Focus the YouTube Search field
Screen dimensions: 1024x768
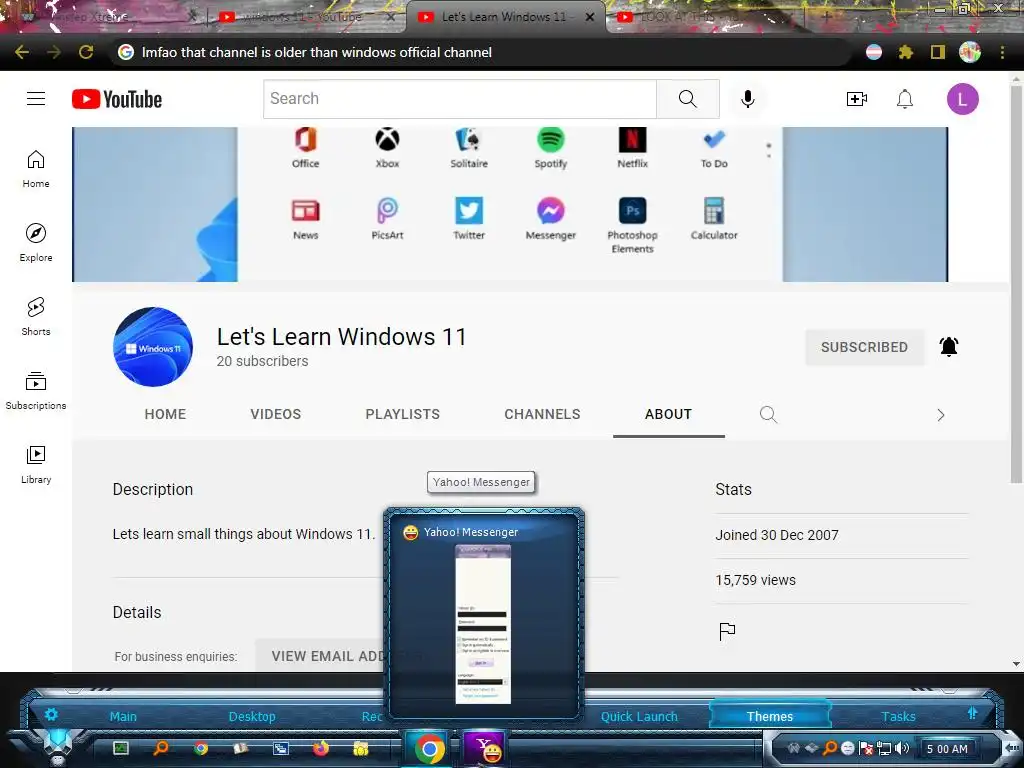coord(460,99)
